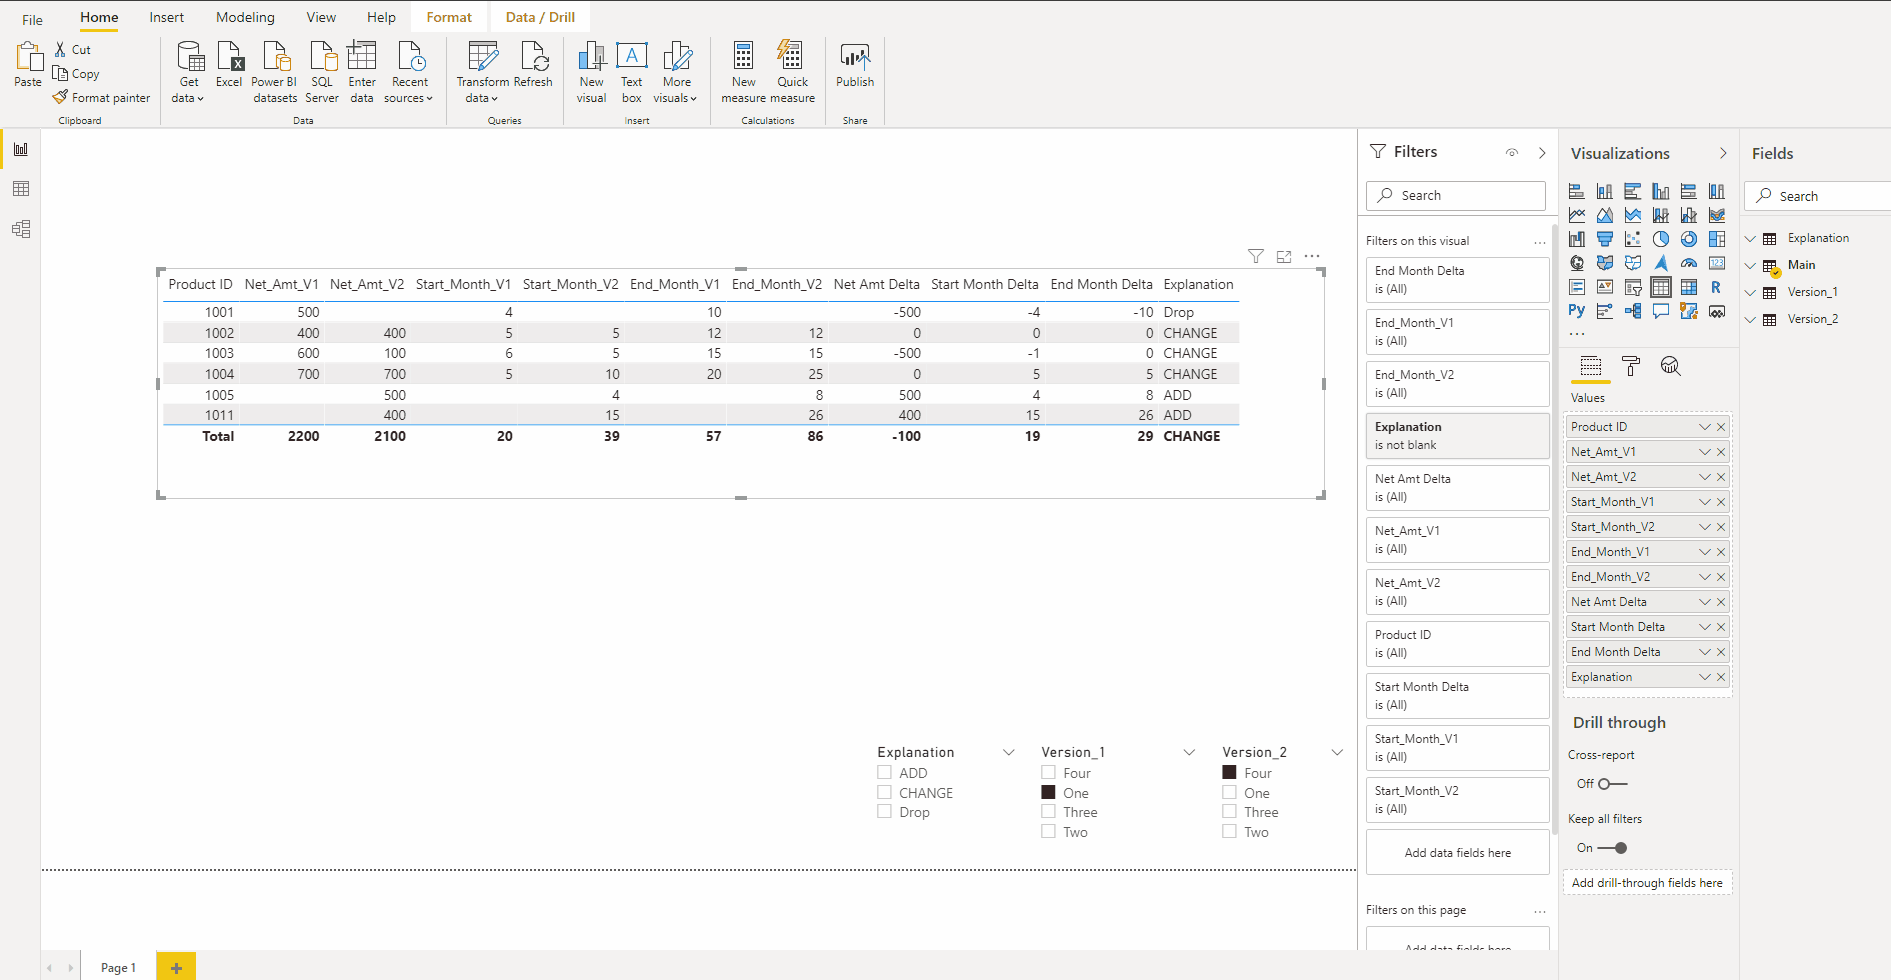Open Version_2 slicer dropdown chevron
The image size is (1891, 980).
1337,752
